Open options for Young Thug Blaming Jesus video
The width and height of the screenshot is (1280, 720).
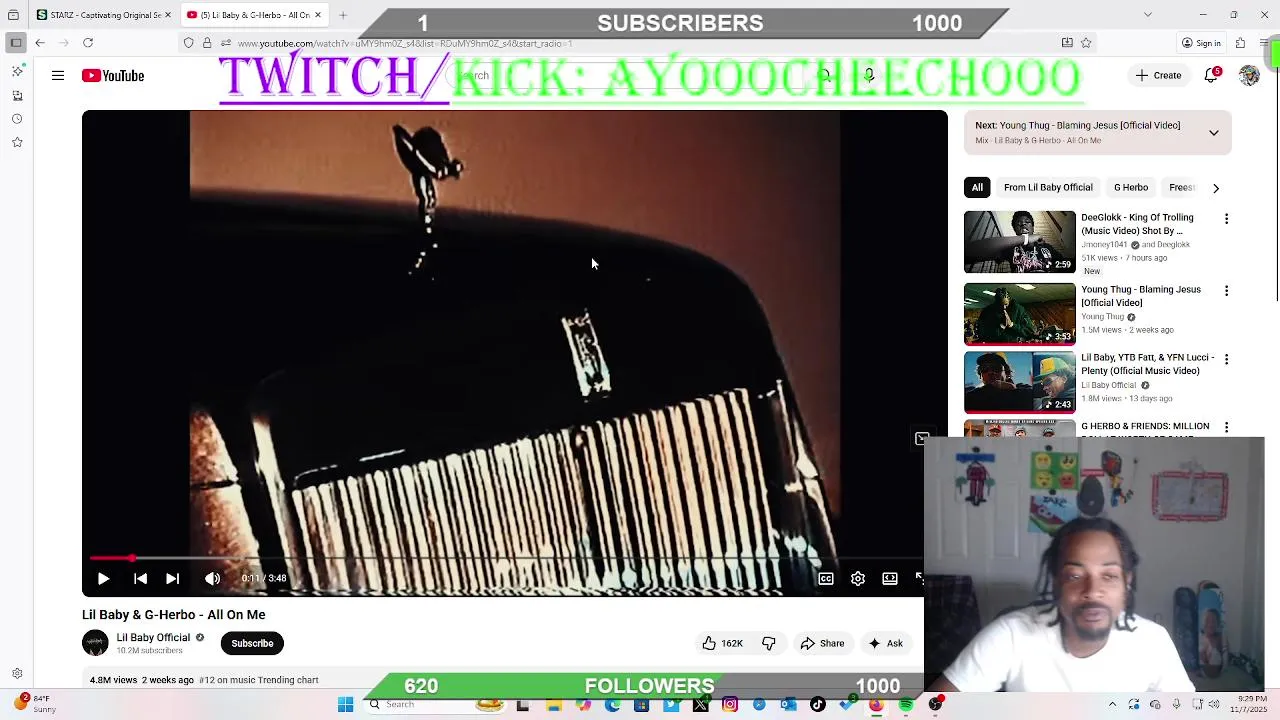pyautogui.click(x=1226, y=290)
